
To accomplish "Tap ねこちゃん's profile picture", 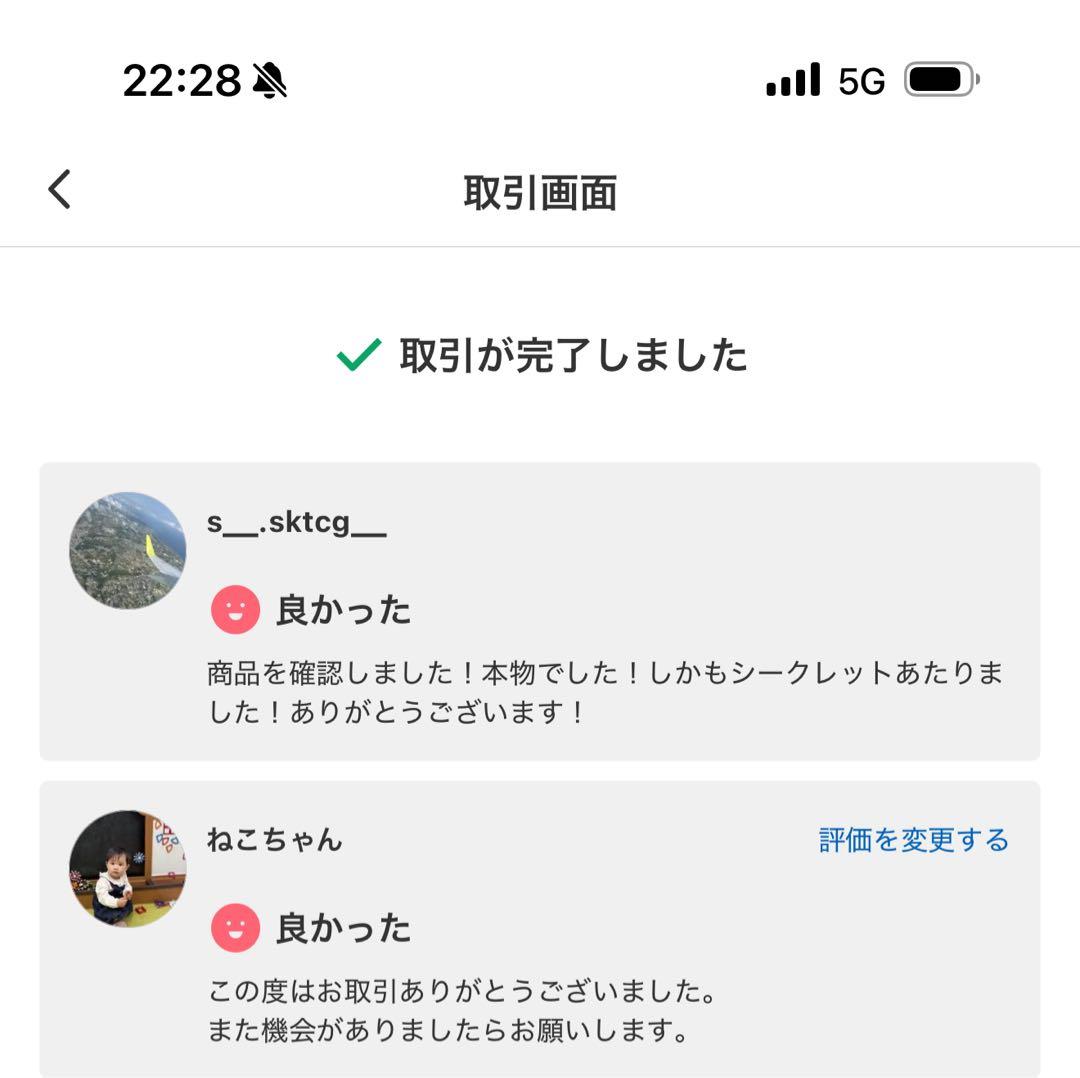I will [x=127, y=868].
